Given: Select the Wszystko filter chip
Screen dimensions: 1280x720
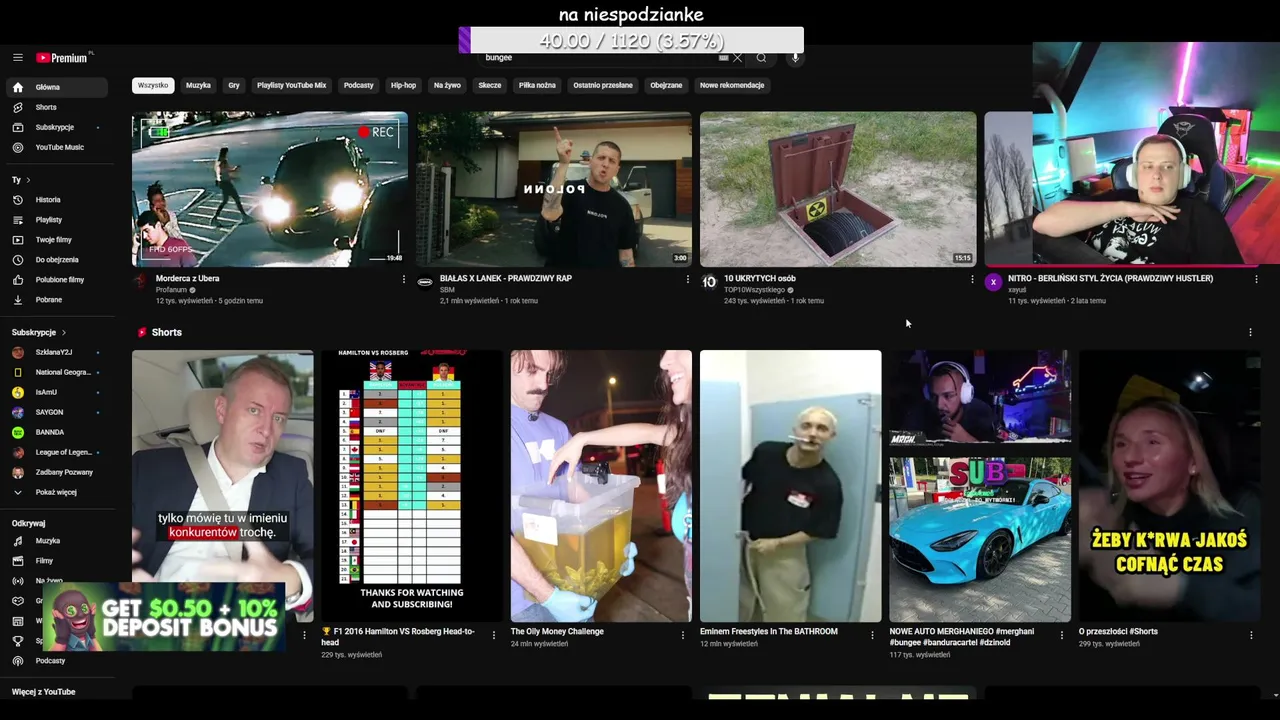Looking at the screenshot, I should (x=153, y=85).
